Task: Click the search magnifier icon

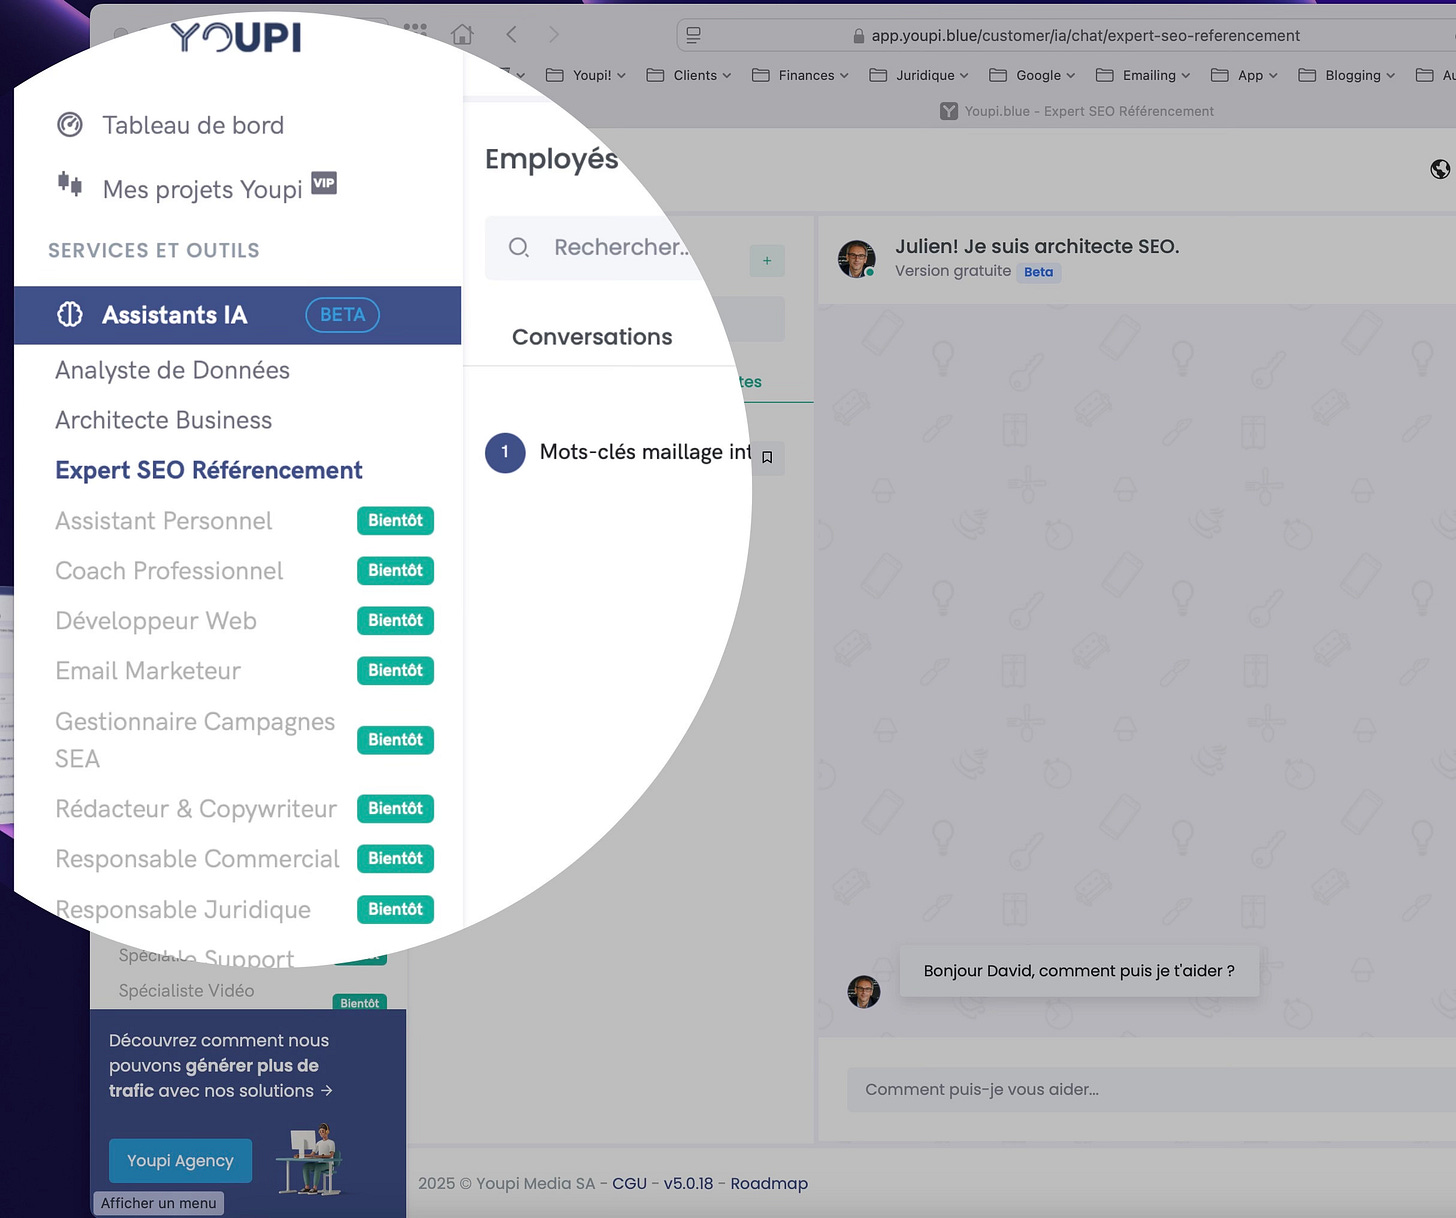Action: (x=518, y=247)
